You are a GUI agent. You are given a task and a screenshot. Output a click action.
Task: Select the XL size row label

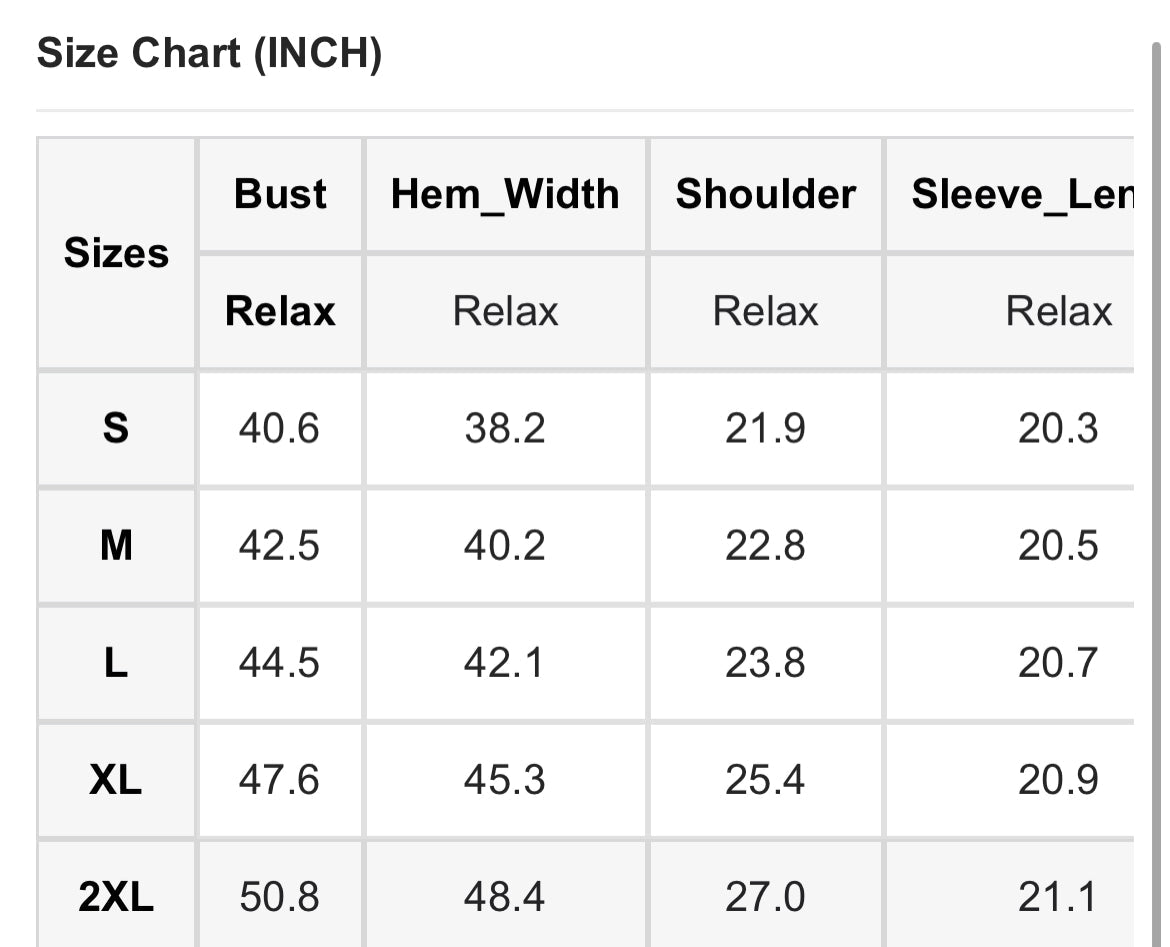[x=116, y=780]
